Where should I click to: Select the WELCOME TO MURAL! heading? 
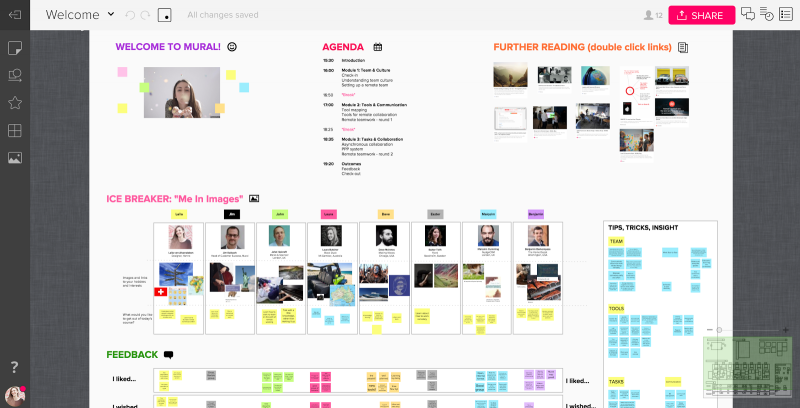pyautogui.click(x=168, y=47)
